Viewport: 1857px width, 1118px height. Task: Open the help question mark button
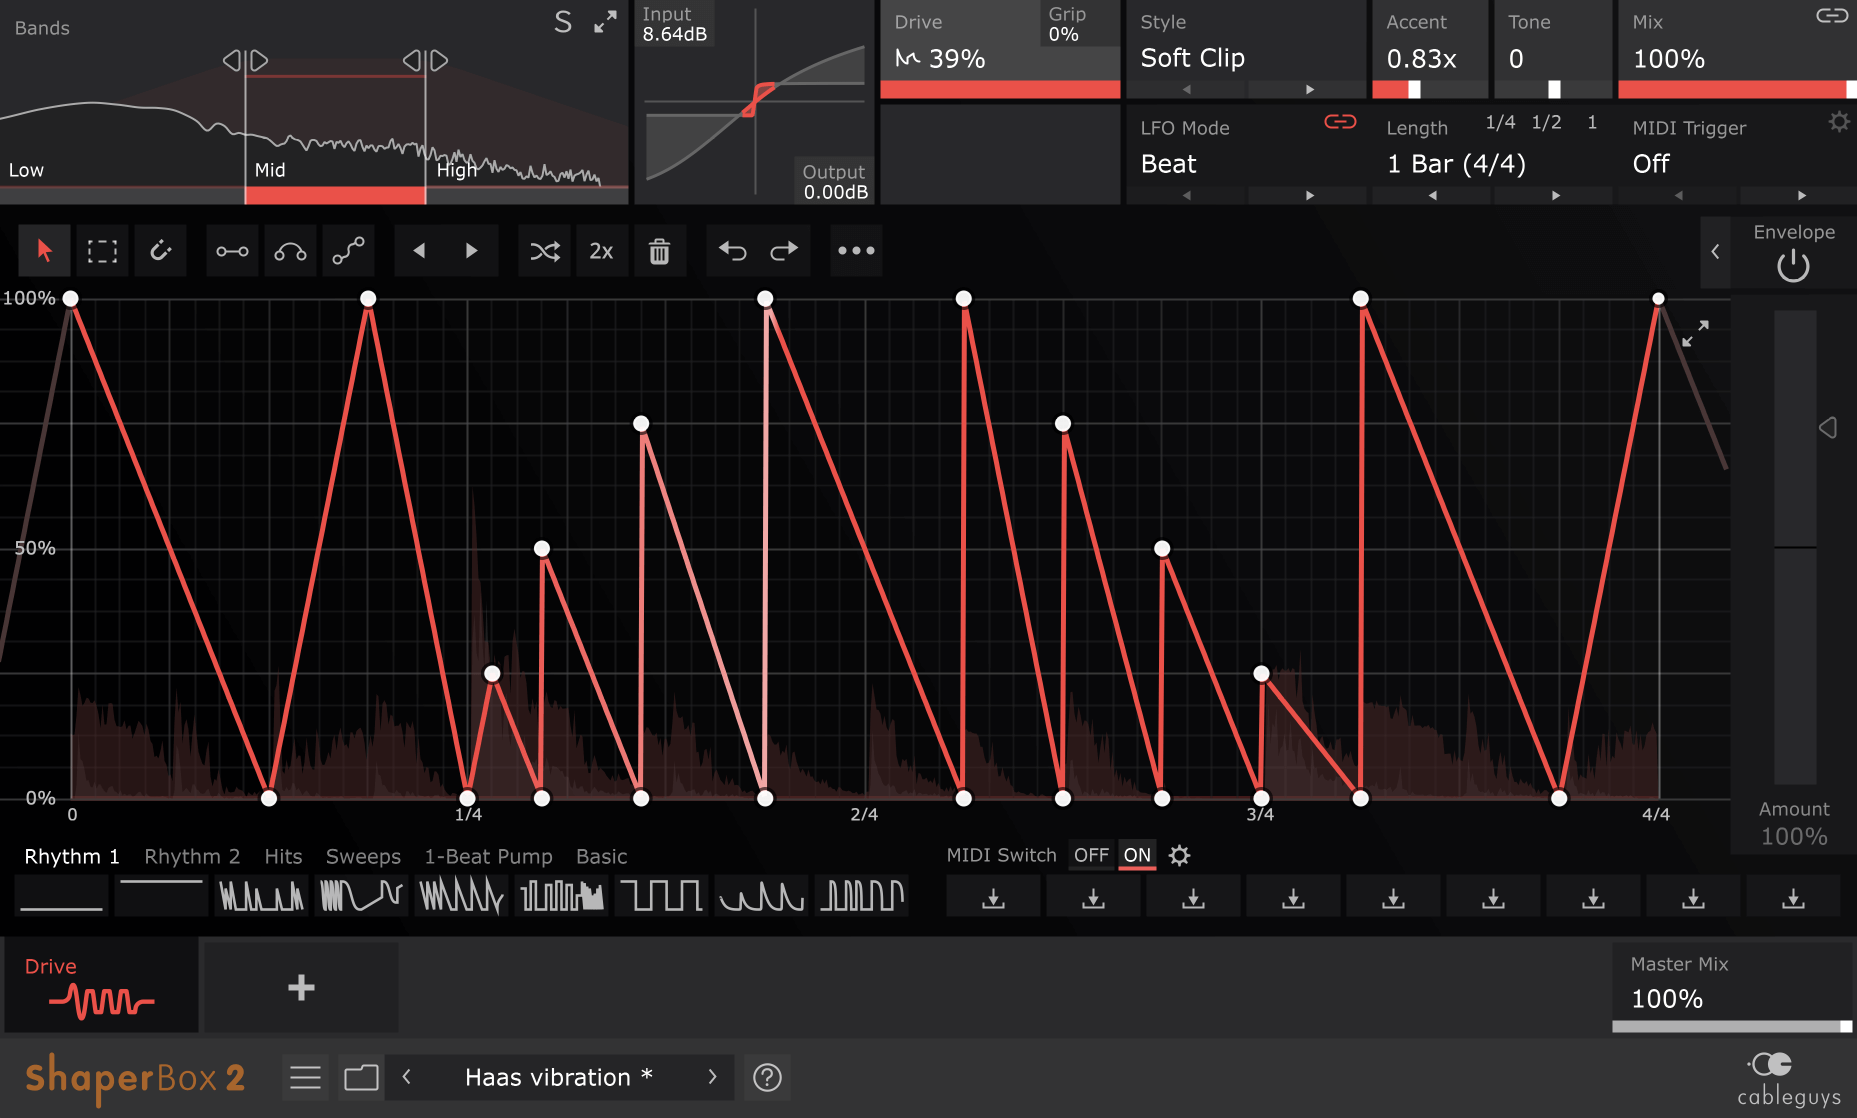pos(767,1077)
